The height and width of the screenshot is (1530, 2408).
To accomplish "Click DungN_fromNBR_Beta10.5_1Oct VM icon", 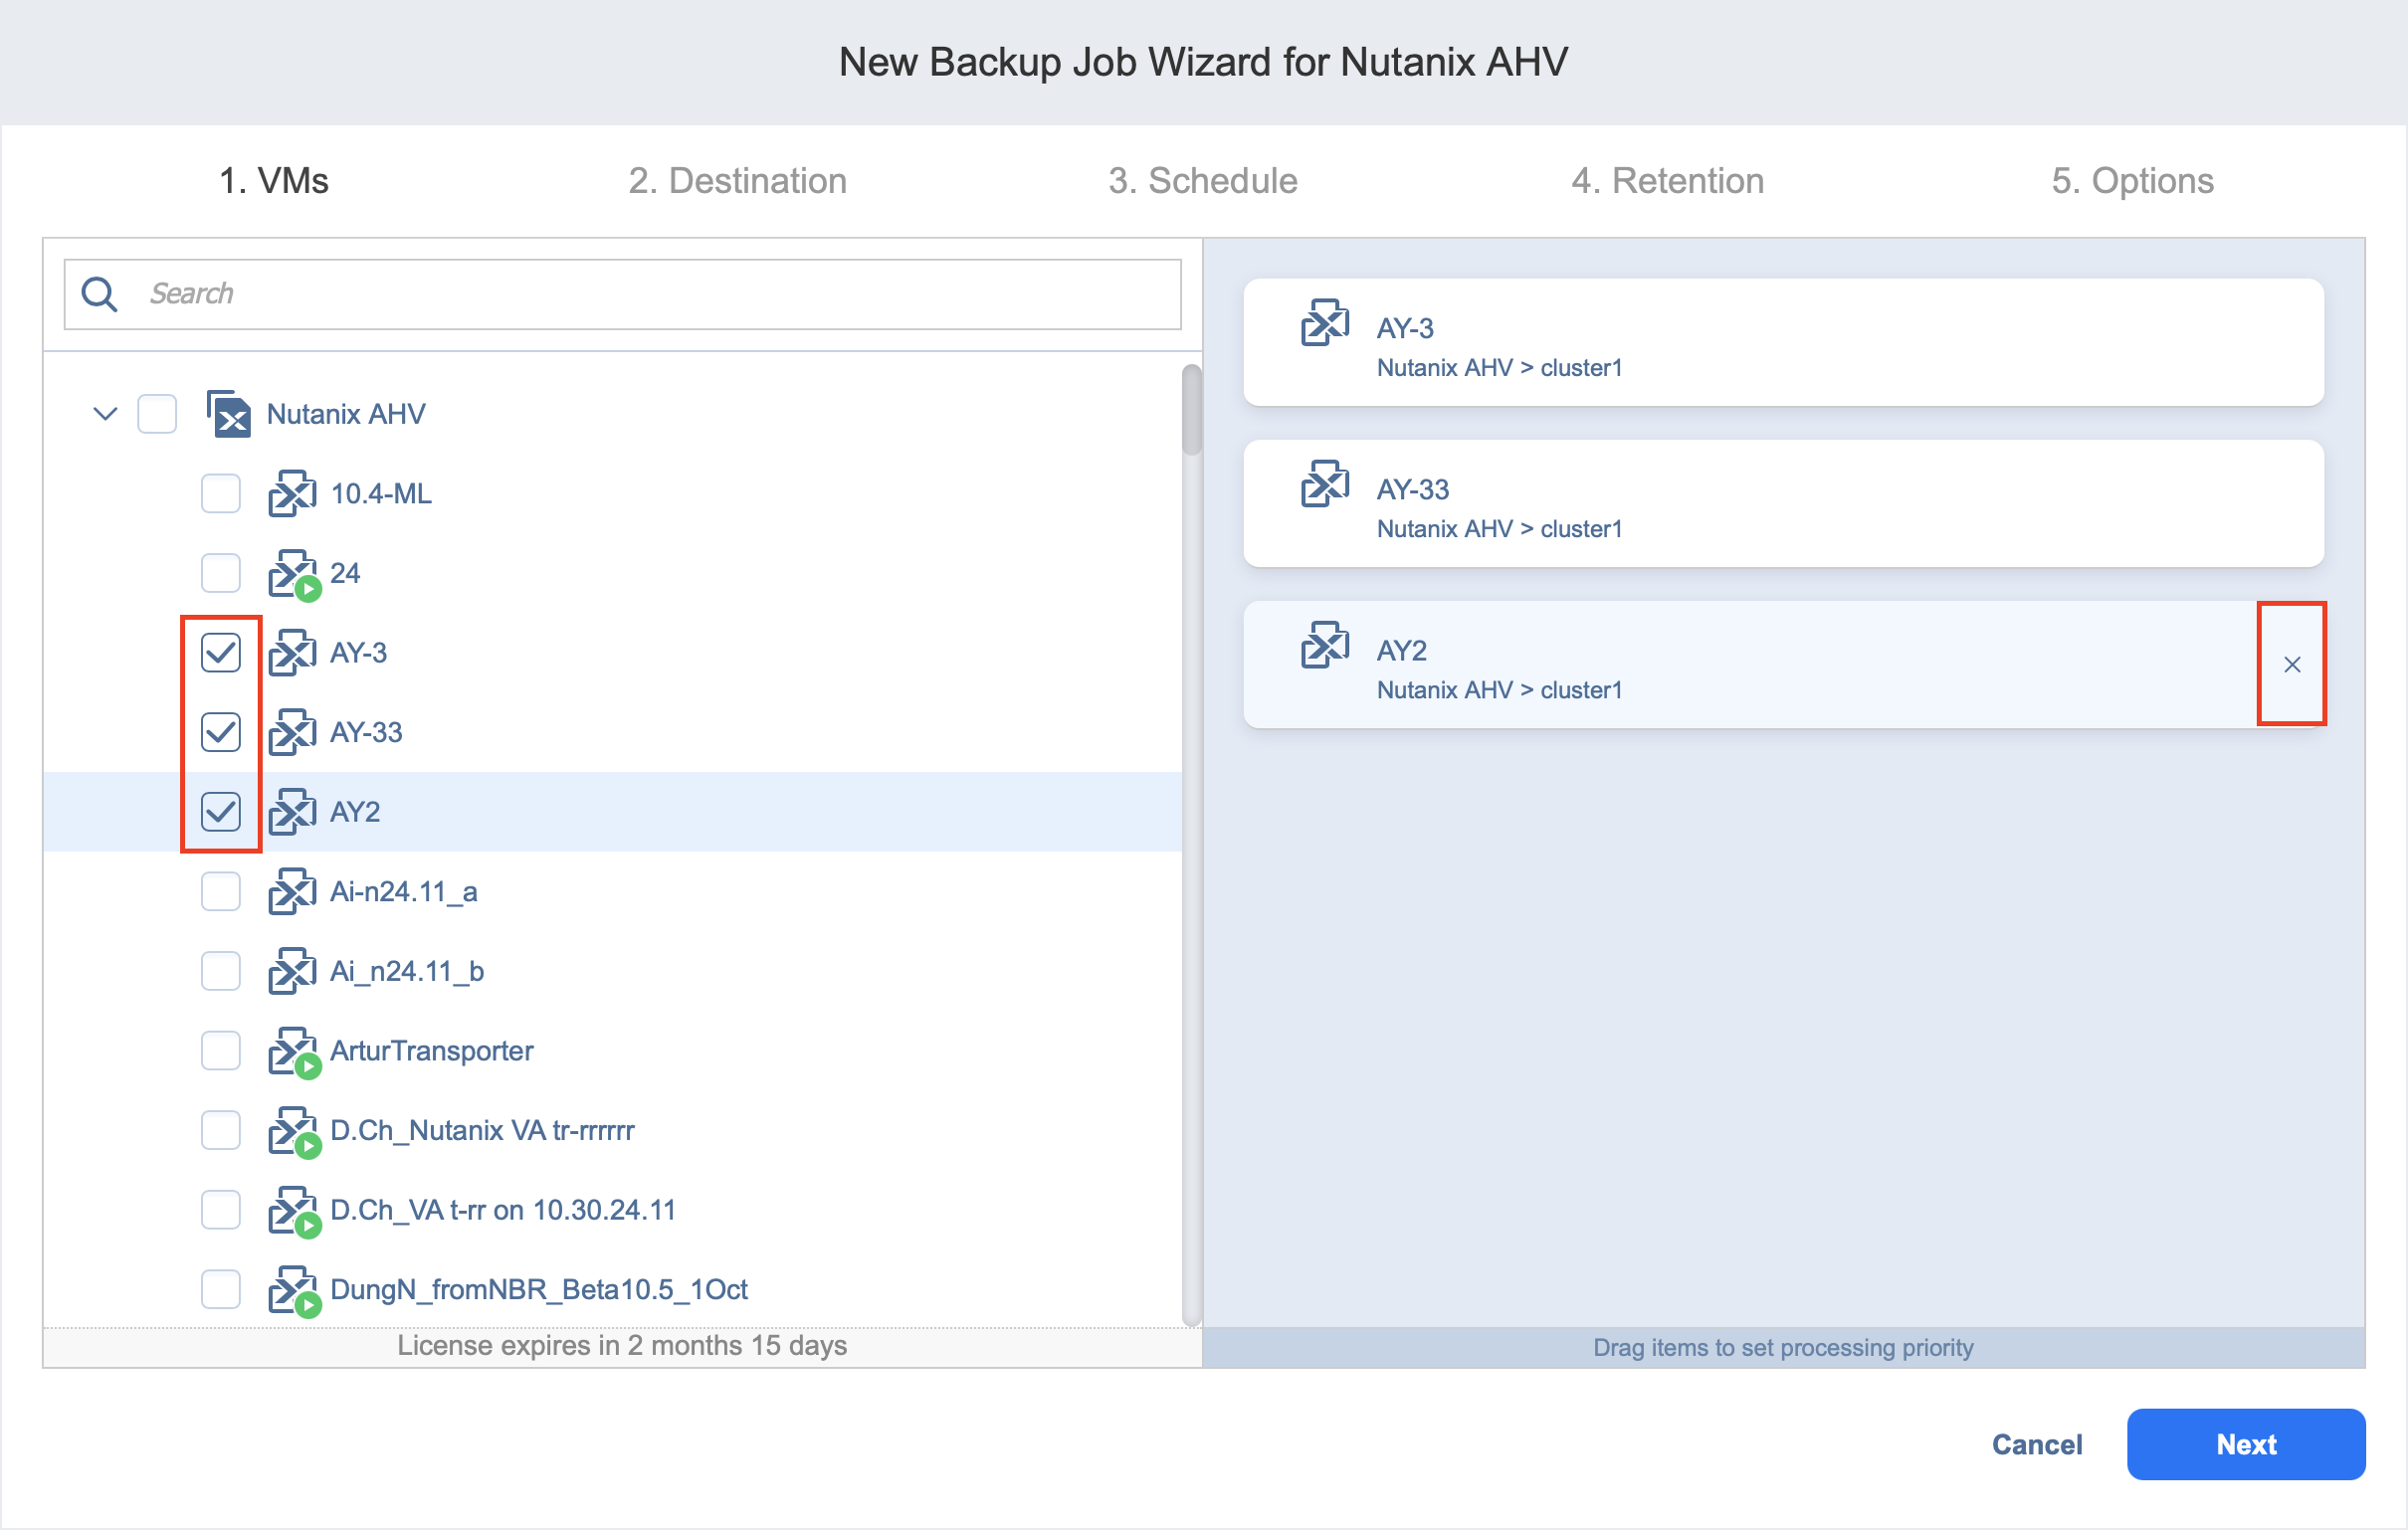I will [292, 1290].
